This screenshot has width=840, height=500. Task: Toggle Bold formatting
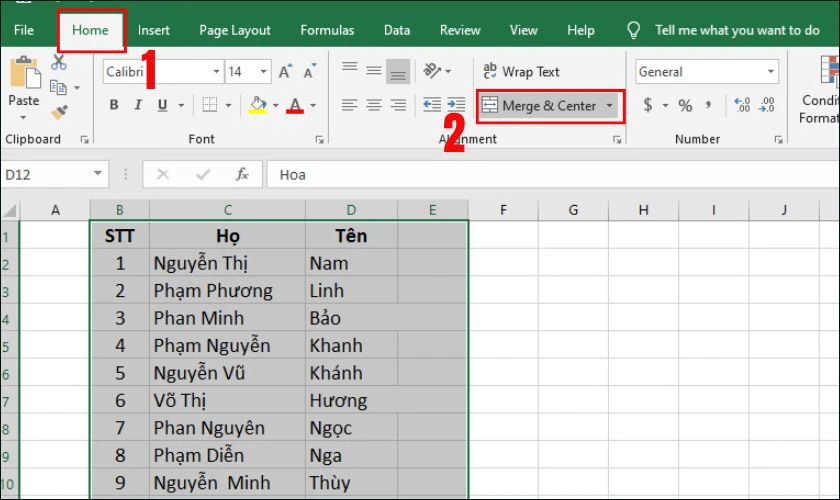click(x=114, y=105)
